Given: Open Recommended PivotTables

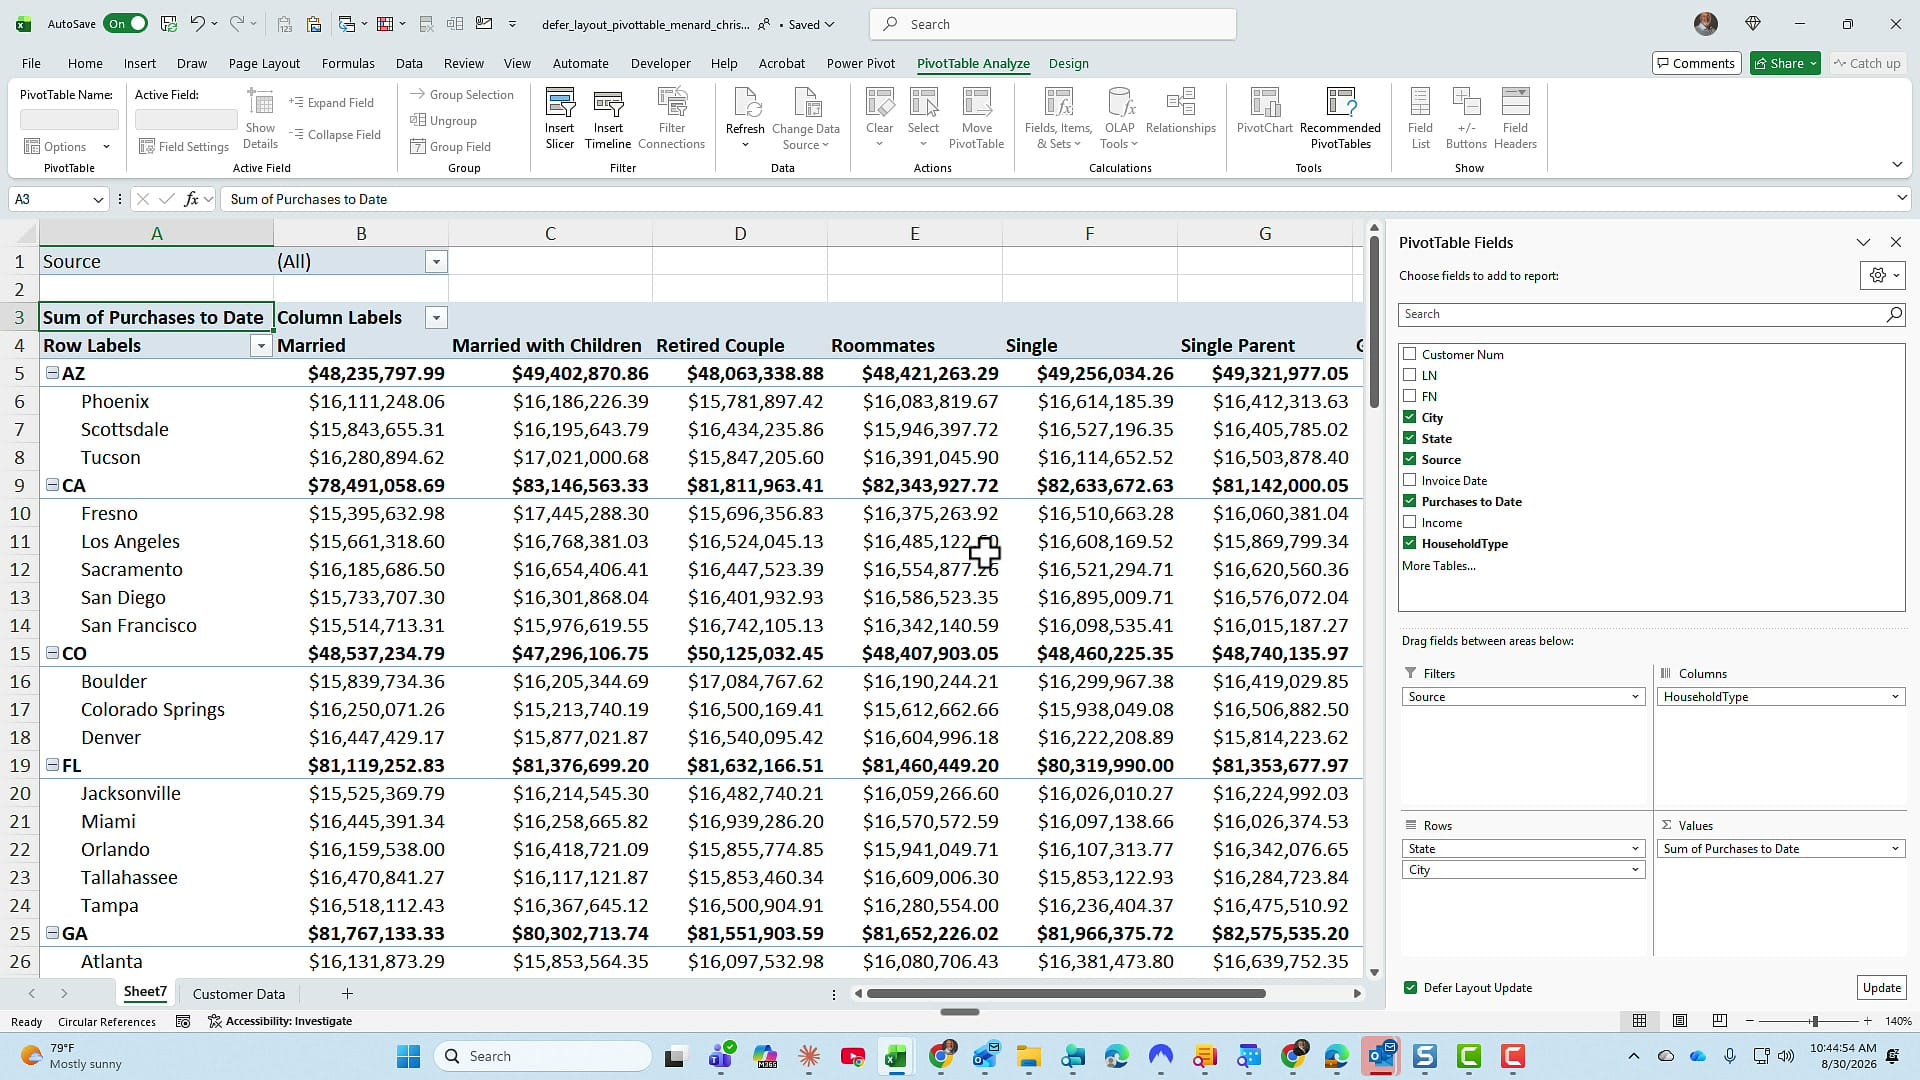Looking at the screenshot, I should [x=1340, y=118].
